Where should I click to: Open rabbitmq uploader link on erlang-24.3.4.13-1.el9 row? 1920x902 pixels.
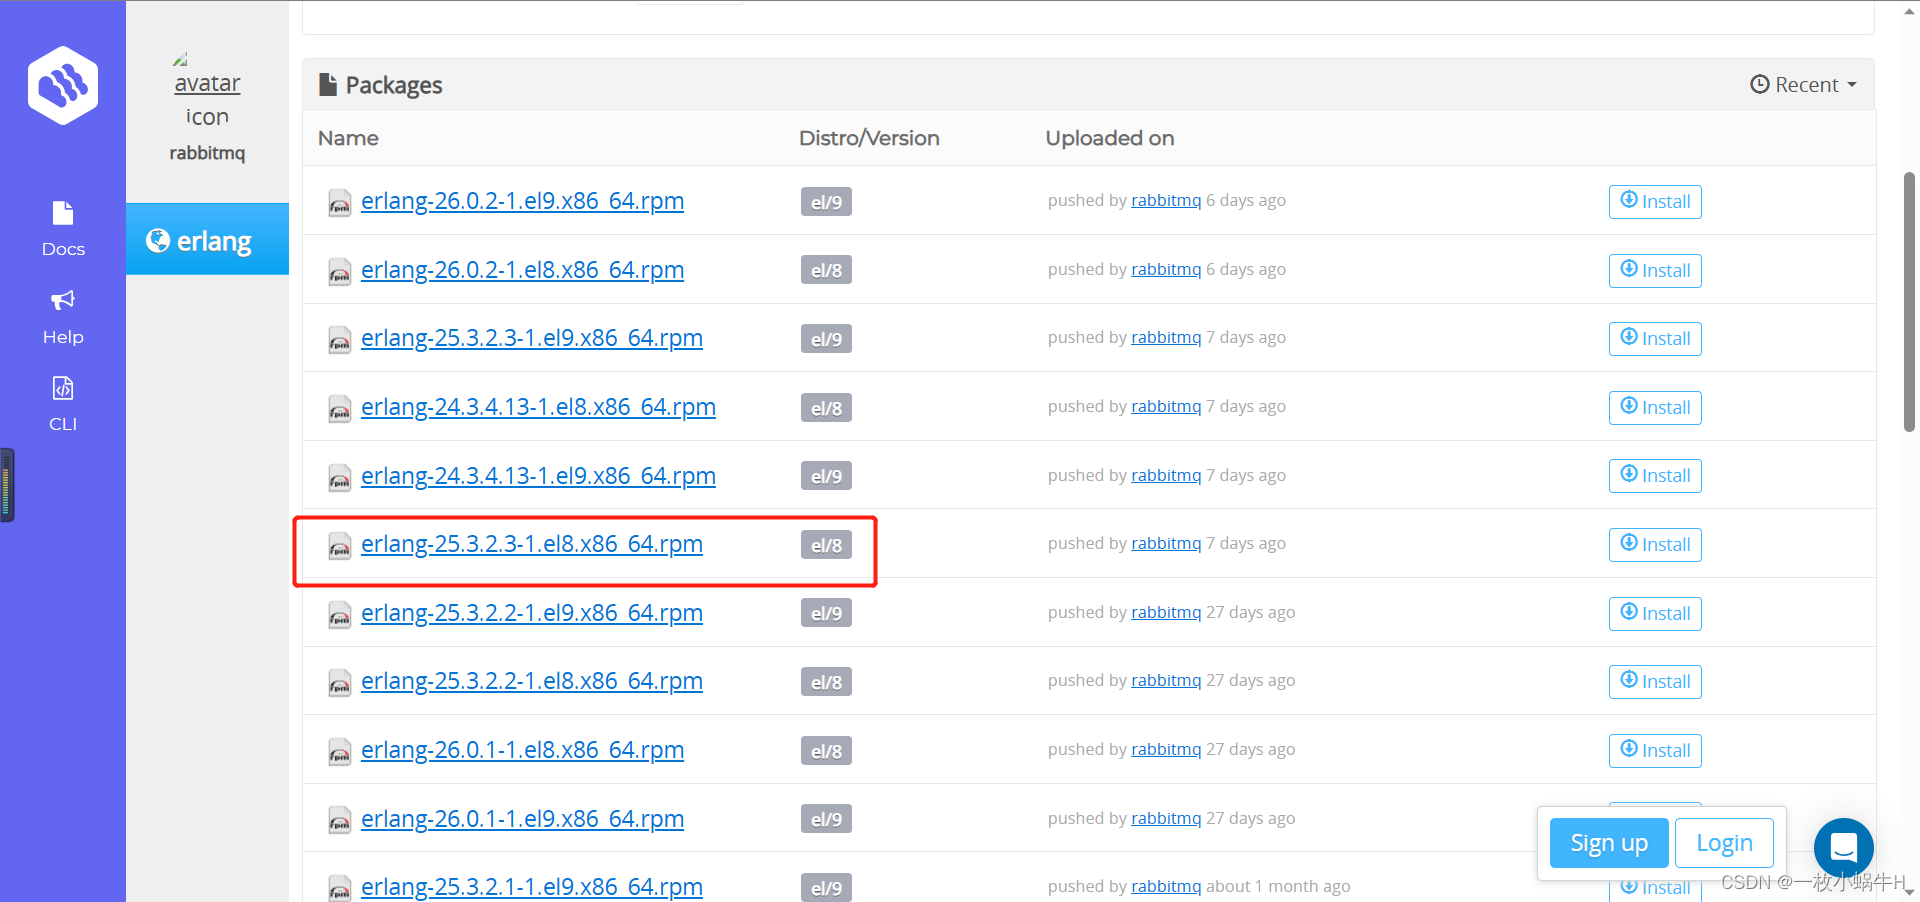1166,476
